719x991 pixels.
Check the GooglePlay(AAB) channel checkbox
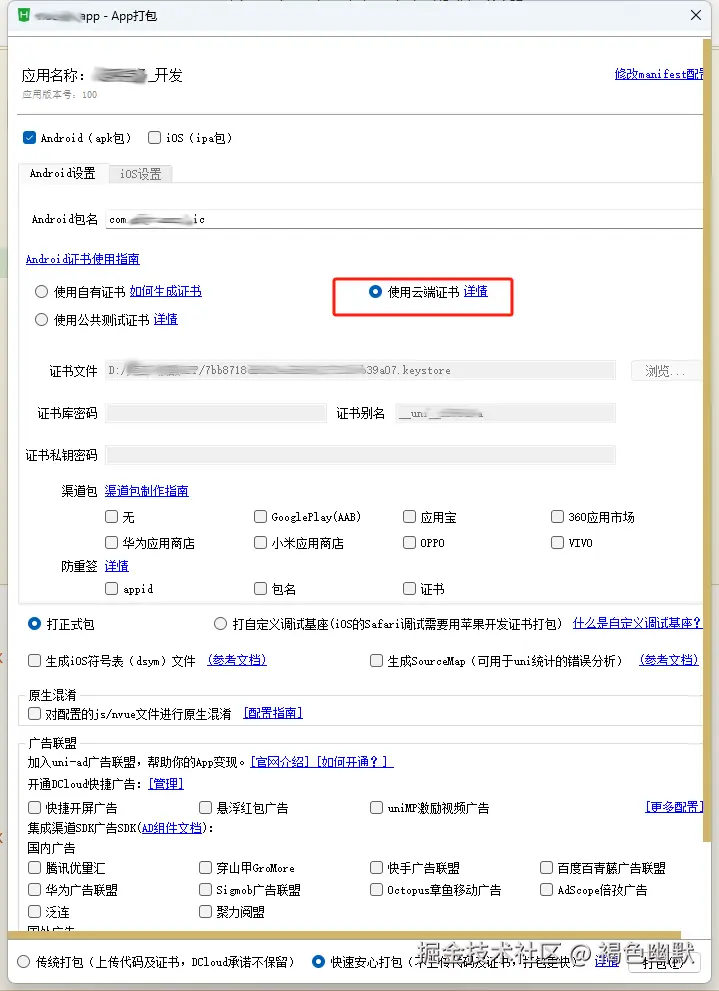point(260,517)
